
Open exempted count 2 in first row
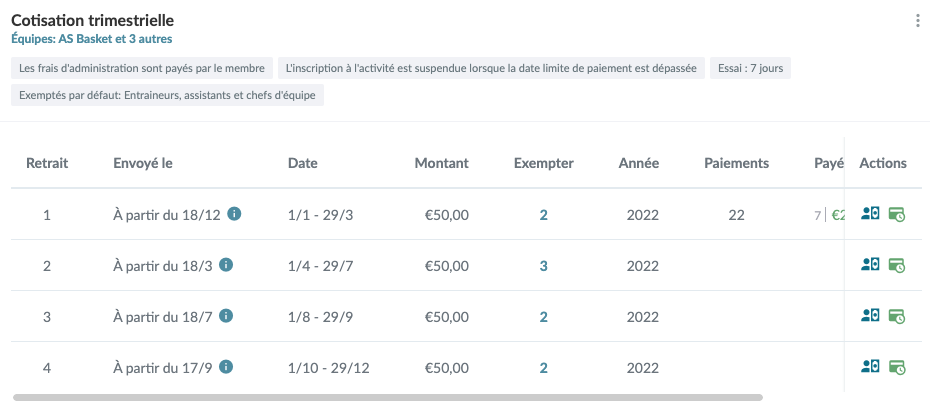click(543, 215)
